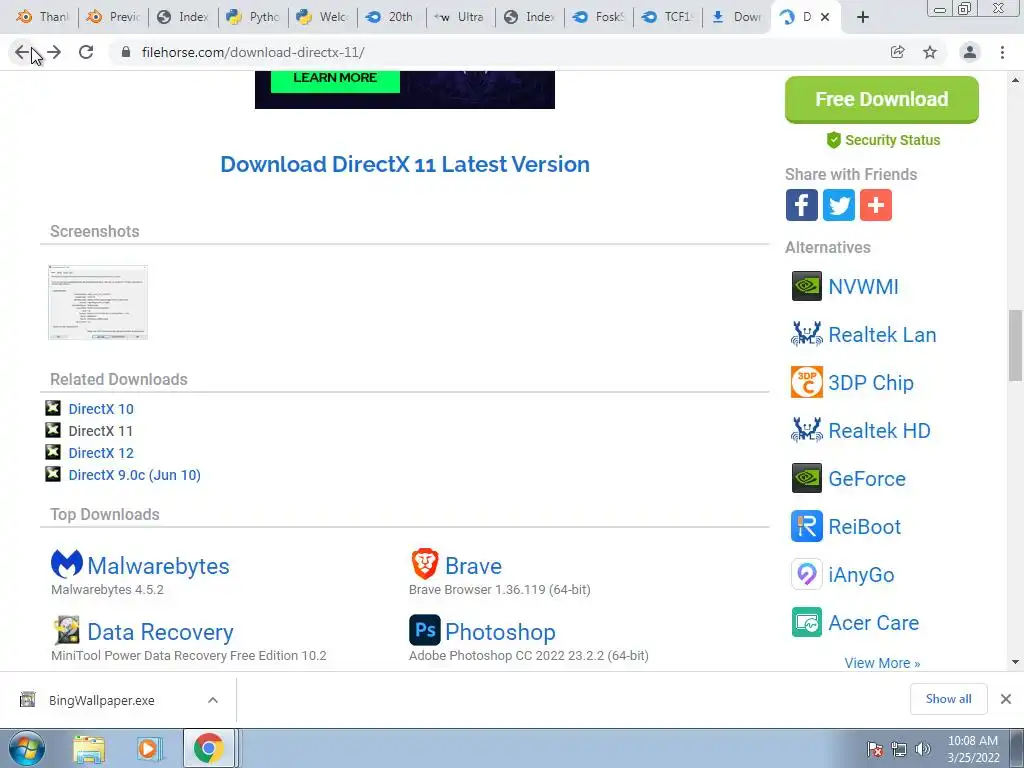Click the Photoshop Ps icon
1024x768 pixels.
424,630
